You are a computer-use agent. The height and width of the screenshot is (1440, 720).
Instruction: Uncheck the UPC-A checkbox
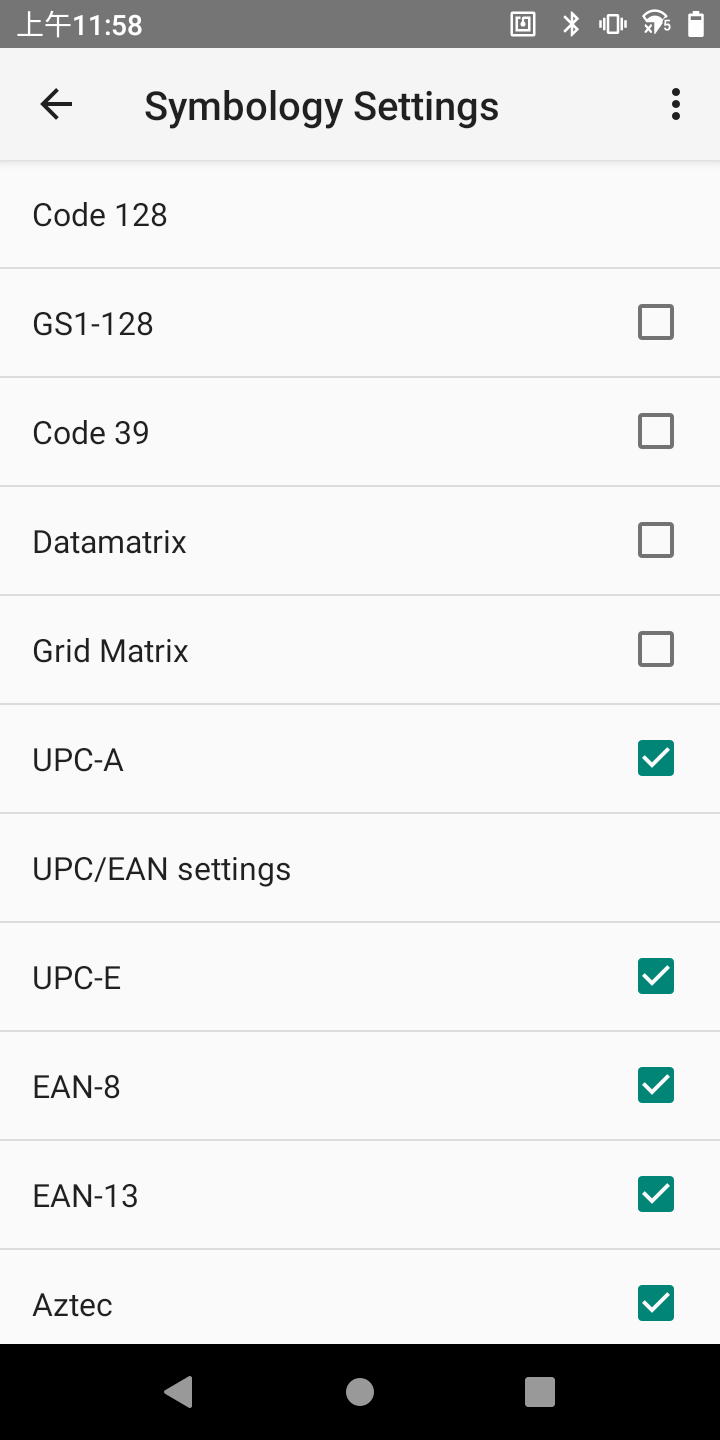(656, 759)
